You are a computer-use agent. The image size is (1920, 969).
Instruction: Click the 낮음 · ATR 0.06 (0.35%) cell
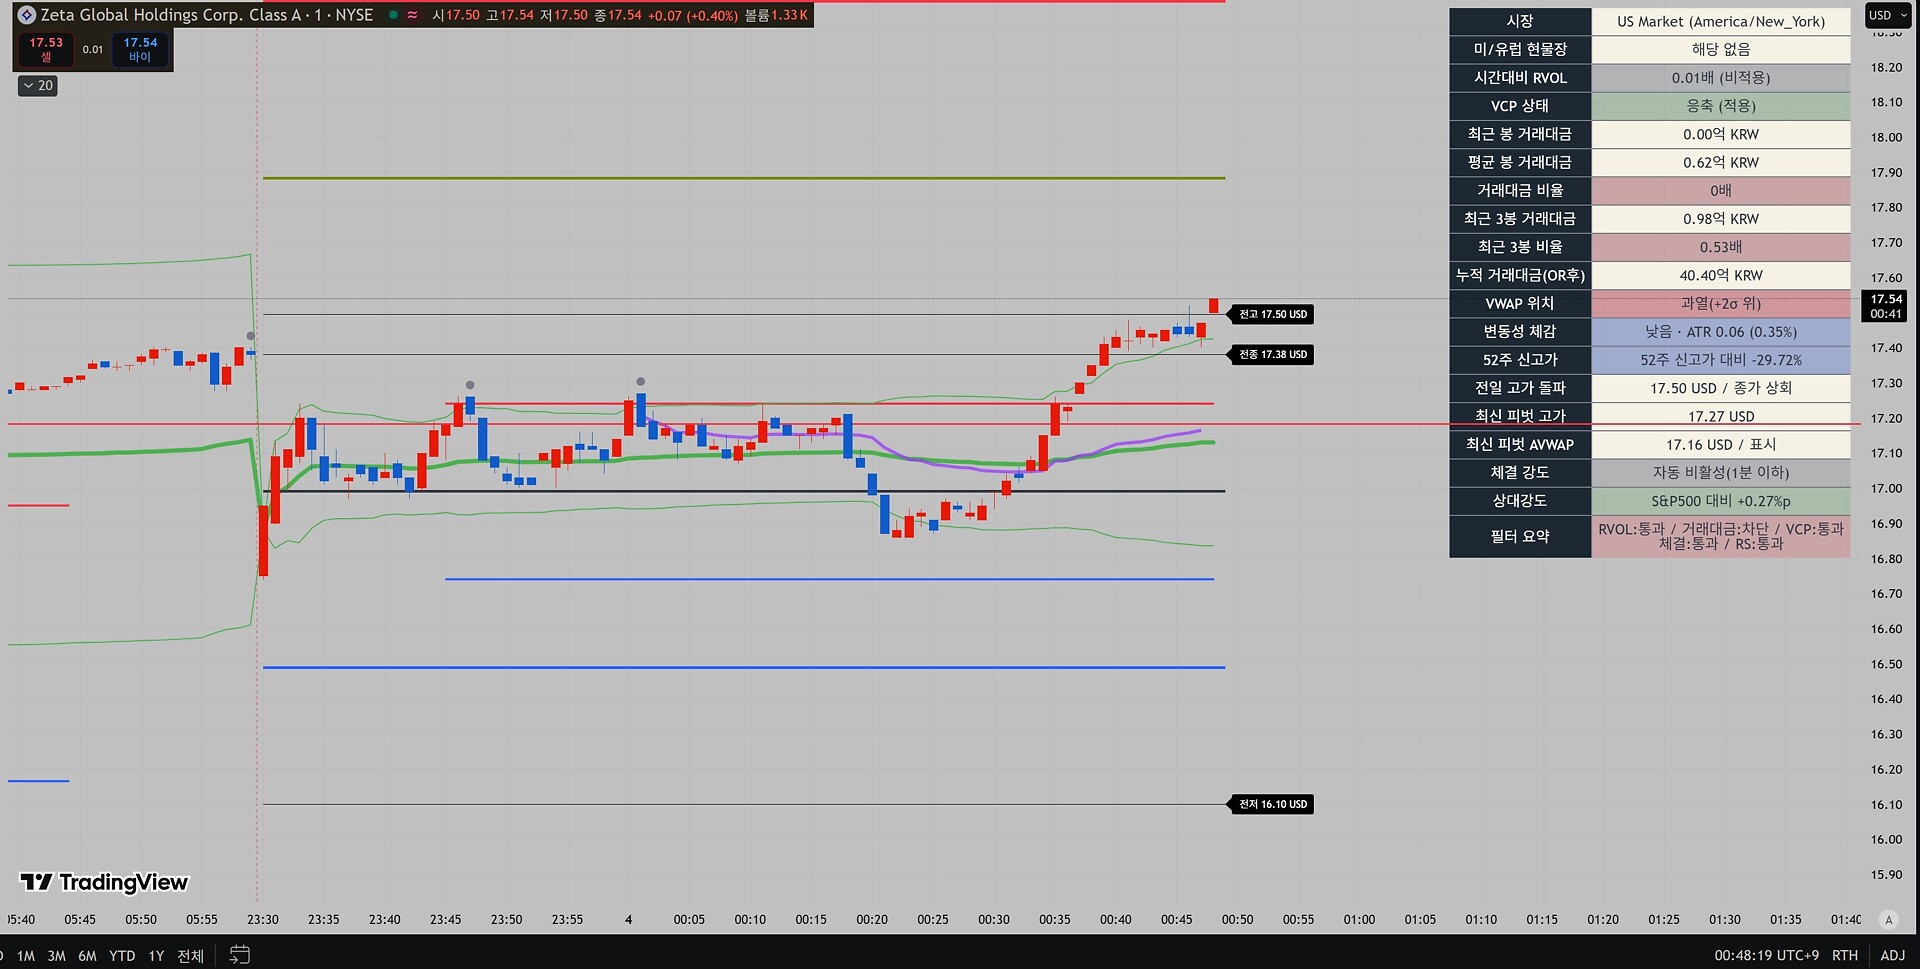pos(1721,331)
